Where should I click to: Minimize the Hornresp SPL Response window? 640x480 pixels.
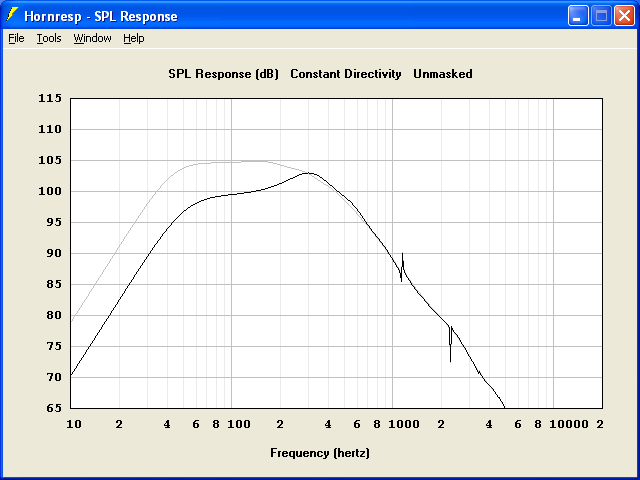click(x=578, y=16)
